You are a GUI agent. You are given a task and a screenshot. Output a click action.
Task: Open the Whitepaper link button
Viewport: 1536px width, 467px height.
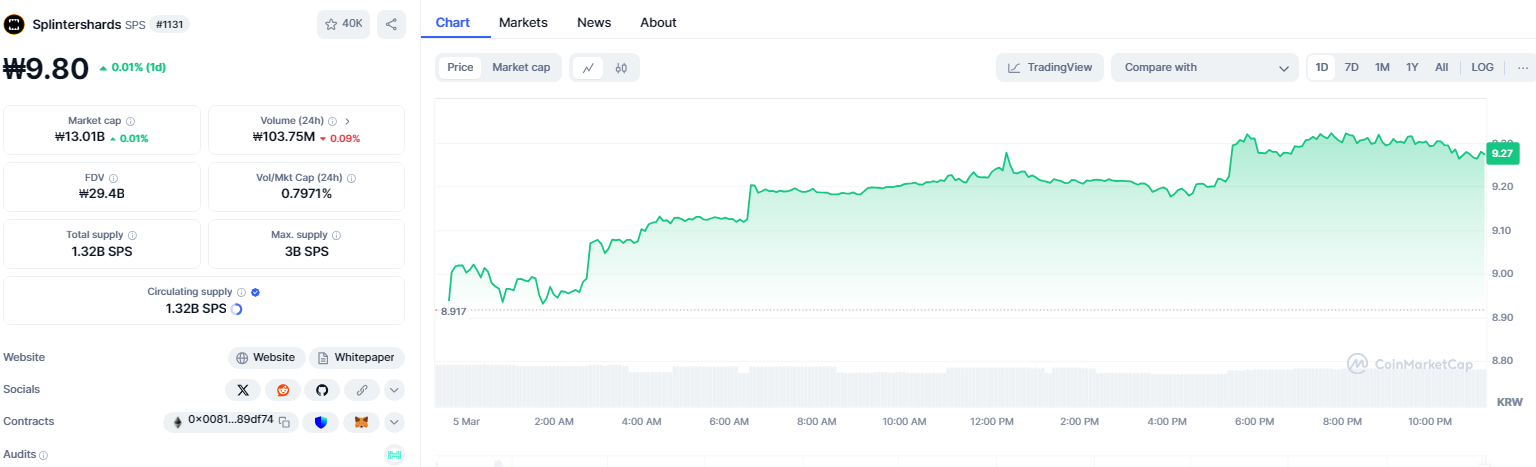pyautogui.click(x=356, y=357)
